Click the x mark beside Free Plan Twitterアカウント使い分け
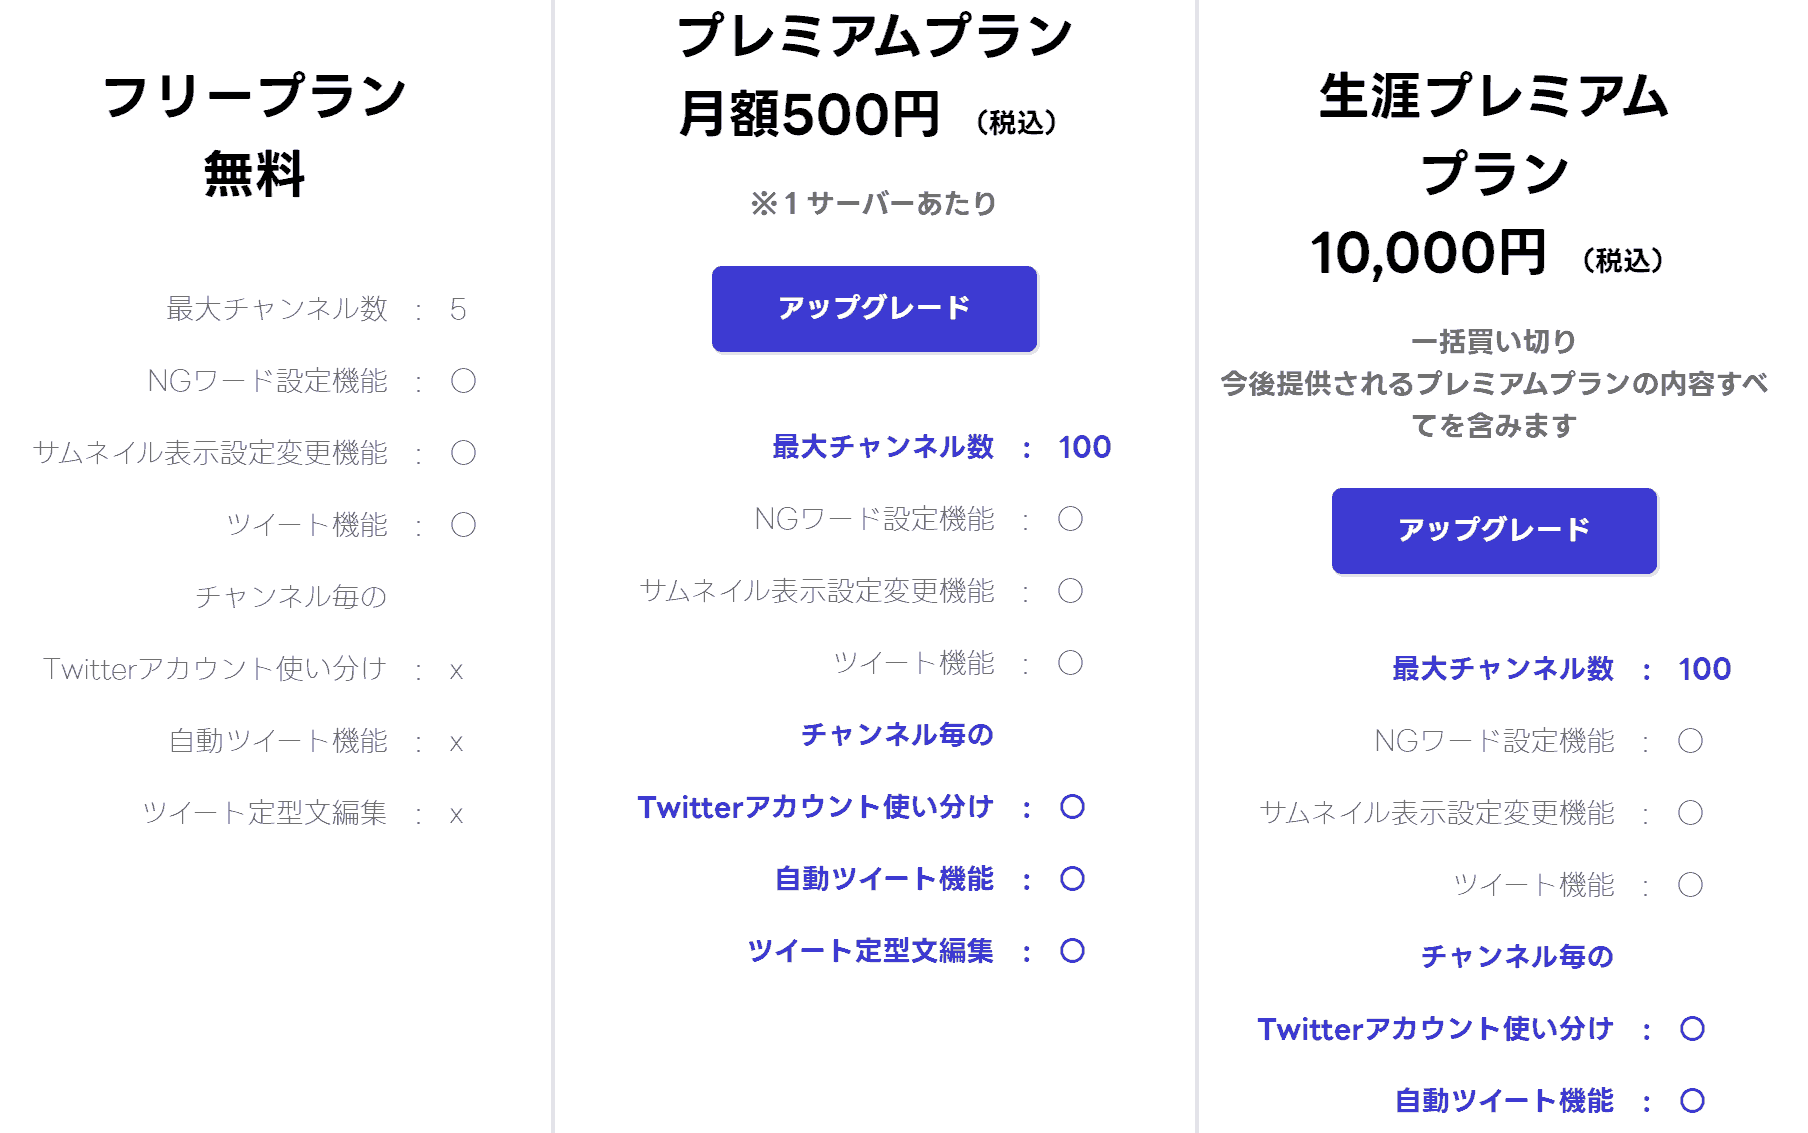Image resolution: width=1808 pixels, height=1133 pixels. click(x=456, y=671)
